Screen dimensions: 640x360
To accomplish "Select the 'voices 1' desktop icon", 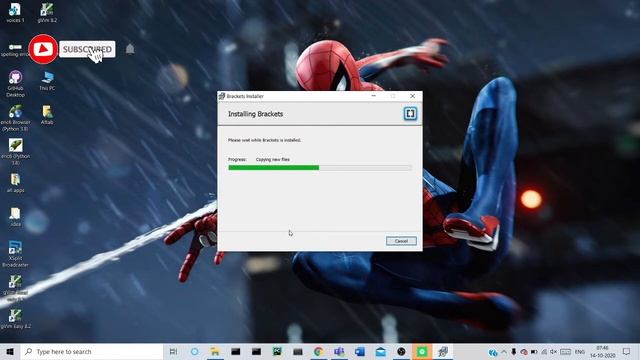I will pyautogui.click(x=15, y=12).
